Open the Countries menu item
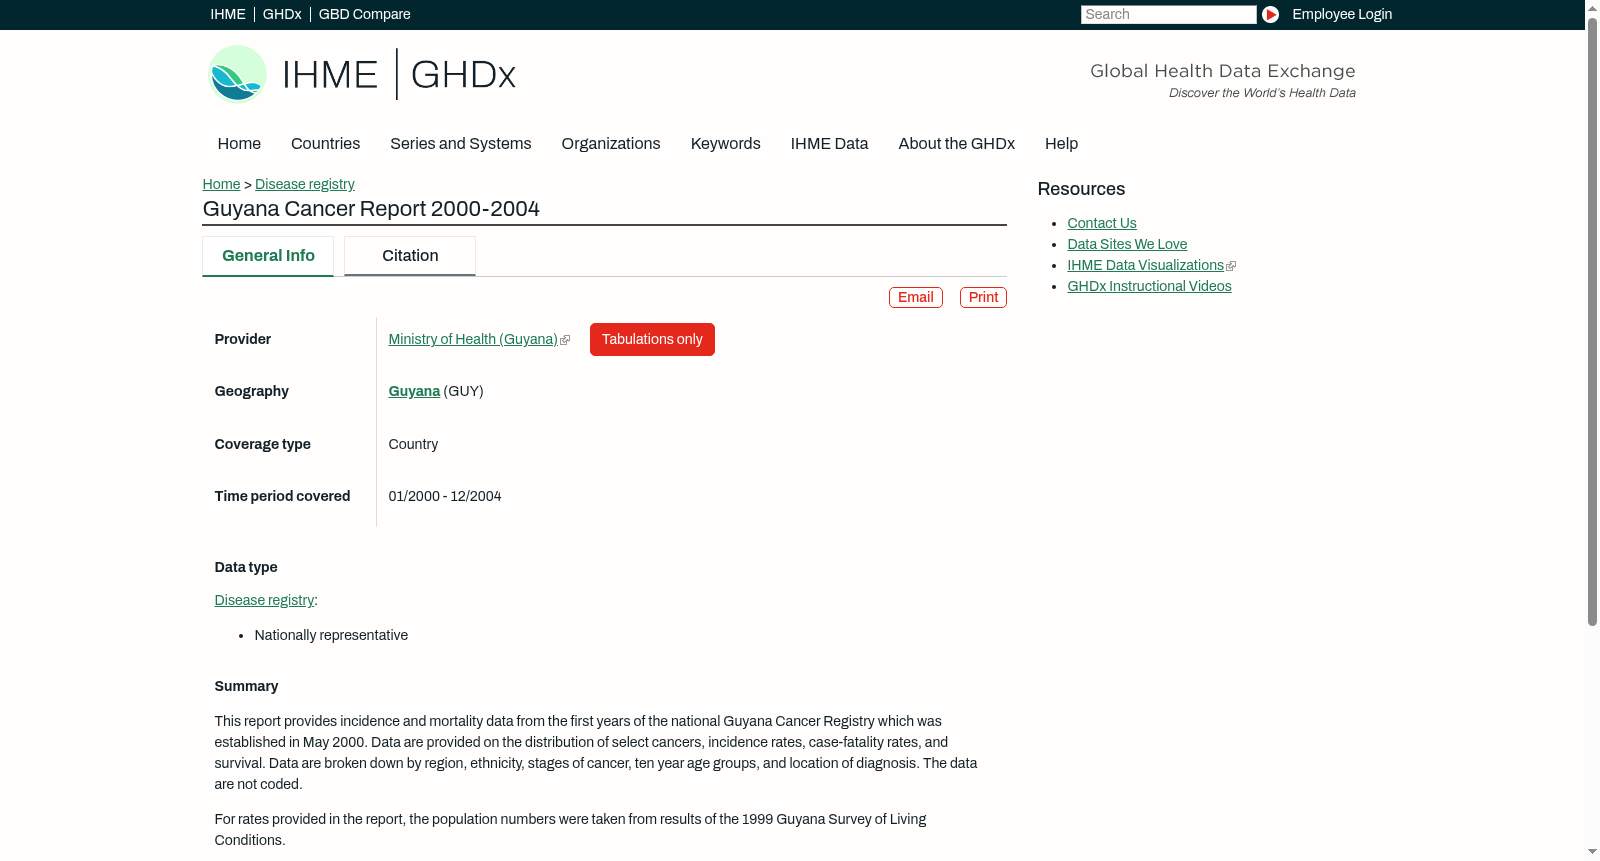Screen dimensions: 1600x861 325,144
